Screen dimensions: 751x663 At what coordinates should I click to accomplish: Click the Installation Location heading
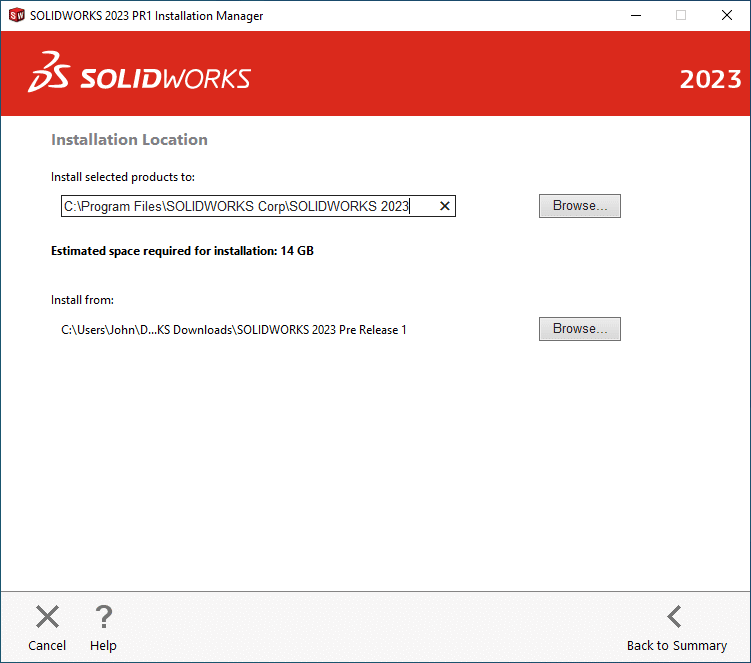(x=129, y=140)
